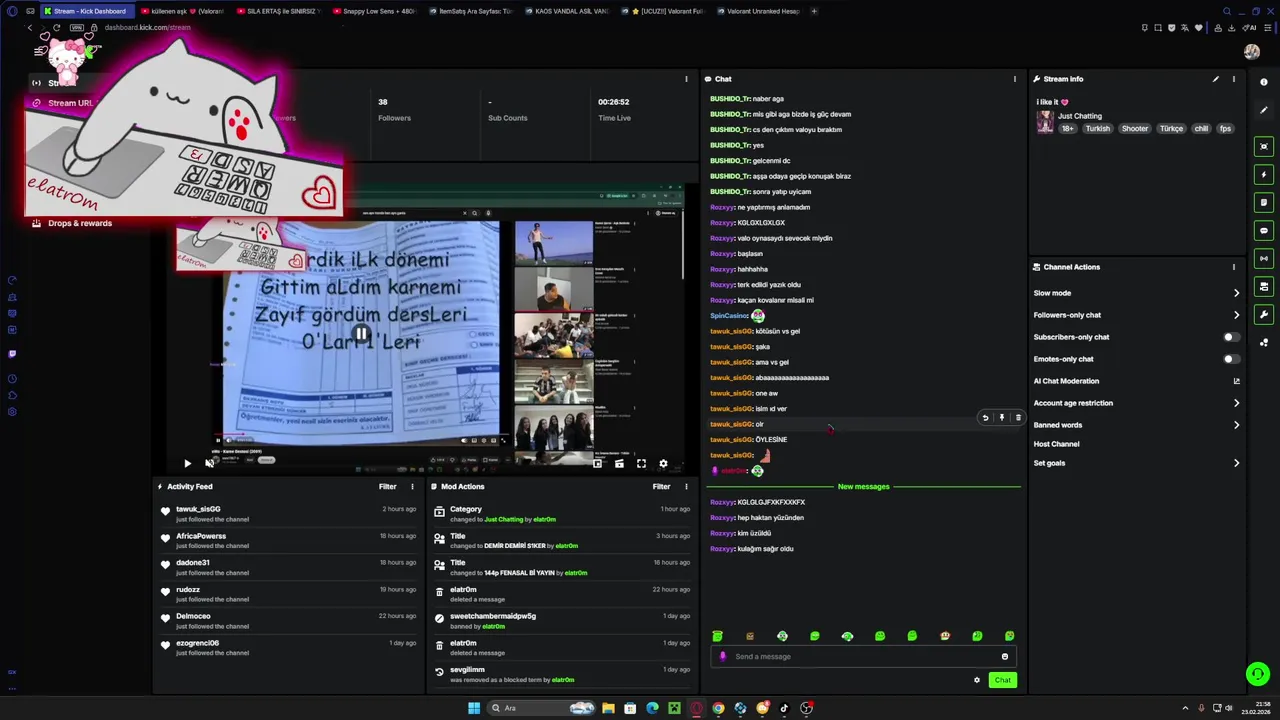Switch to Valorant Unranked Hesap tab
1280x720 pixels.
761,11
